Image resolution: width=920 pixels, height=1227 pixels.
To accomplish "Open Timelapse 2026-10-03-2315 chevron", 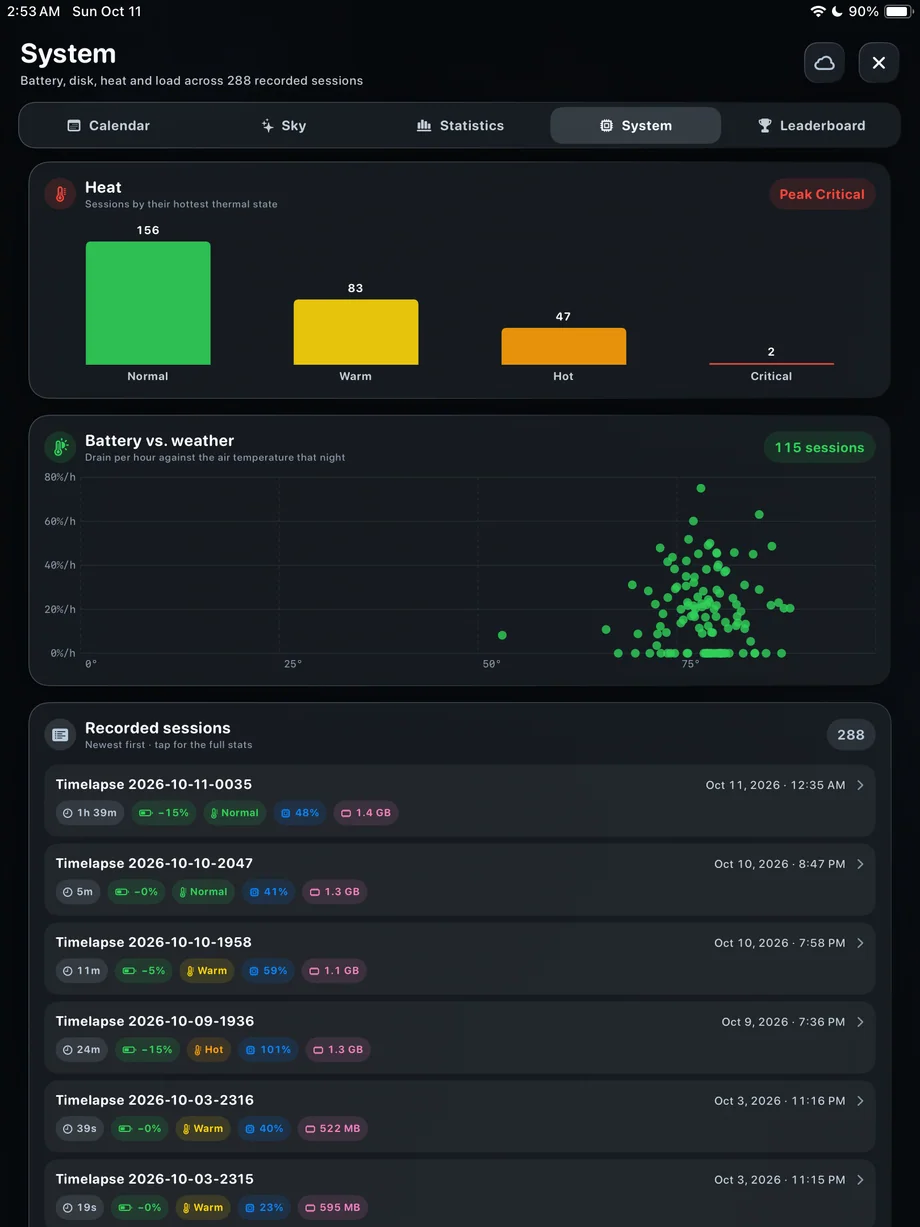I will [x=860, y=1180].
